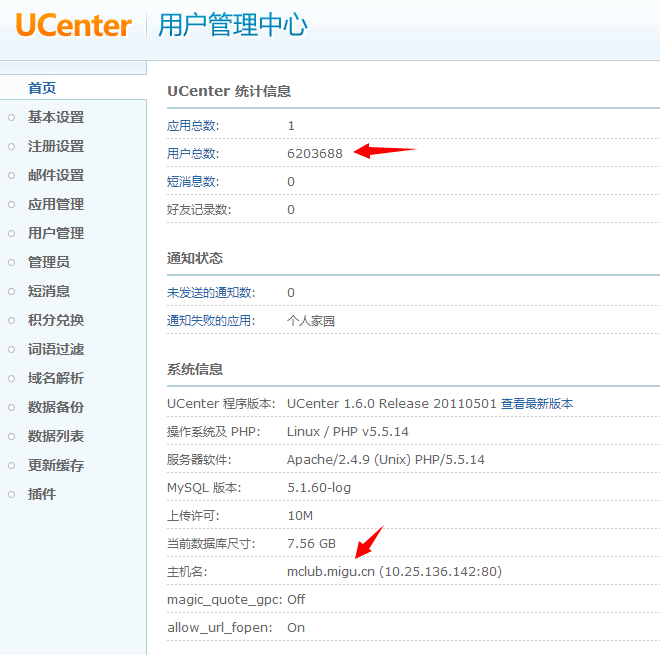Select 管理员 menu item
The image size is (660, 655).
49,262
